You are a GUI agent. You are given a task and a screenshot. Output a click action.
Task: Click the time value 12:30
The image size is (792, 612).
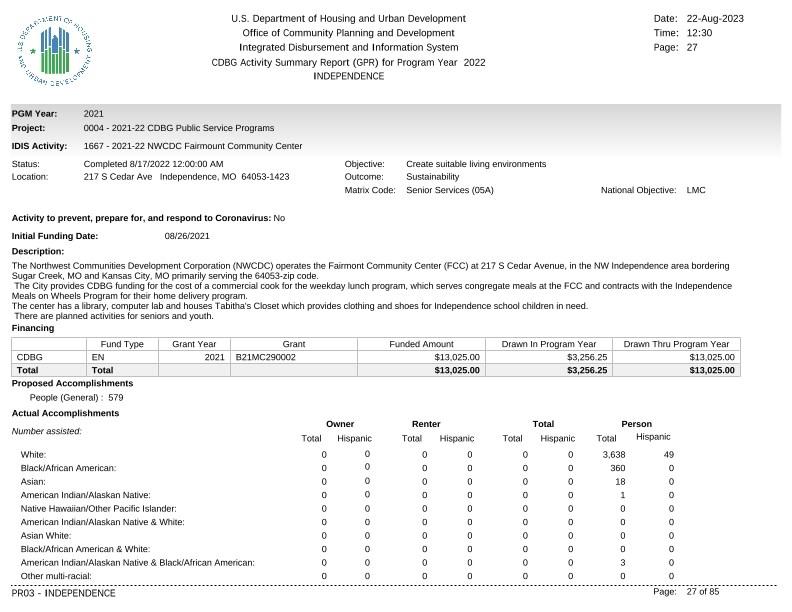[699, 33]
